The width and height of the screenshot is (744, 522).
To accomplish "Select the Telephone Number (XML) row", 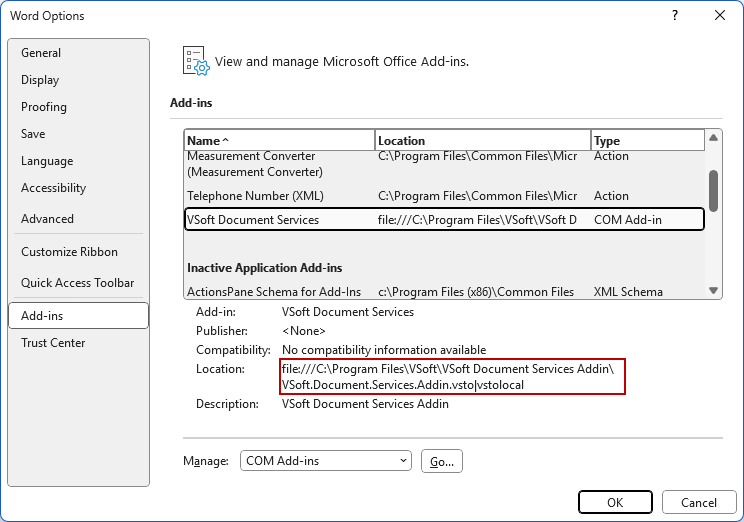I will [x=444, y=196].
